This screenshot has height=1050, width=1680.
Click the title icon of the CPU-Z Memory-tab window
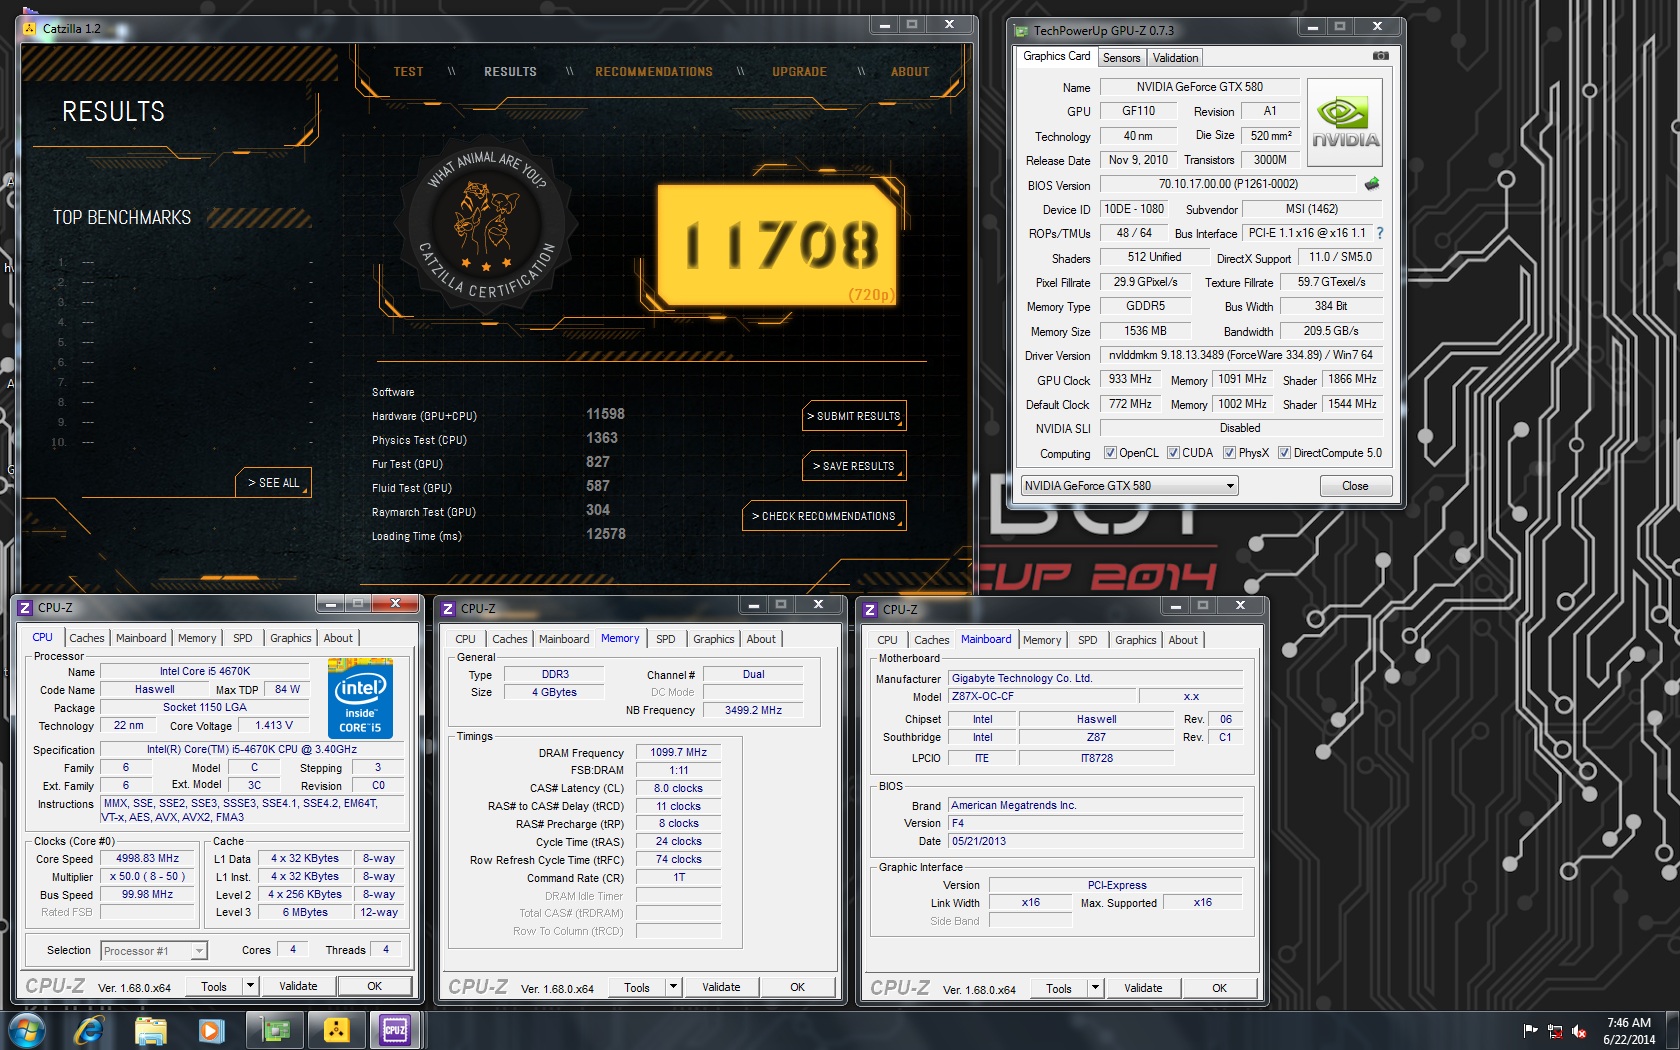click(448, 608)
